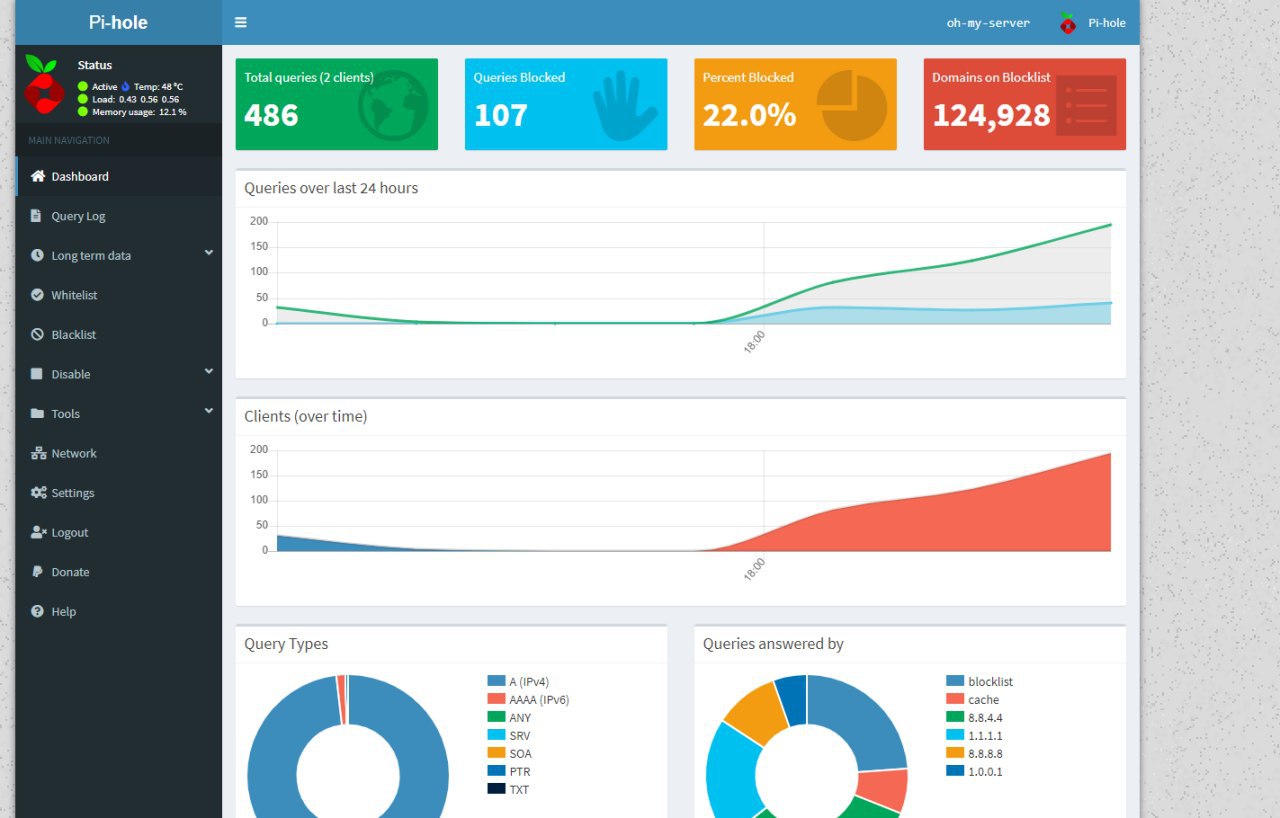Expand the Long term data submenu arrow
The height and width of the screenshot is (818, 1280).
[208, 253]
